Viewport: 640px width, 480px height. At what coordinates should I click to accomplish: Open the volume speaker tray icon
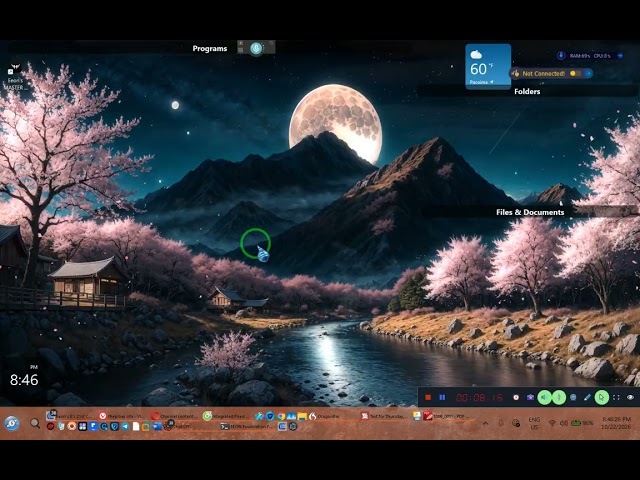(x=564, y=423)
